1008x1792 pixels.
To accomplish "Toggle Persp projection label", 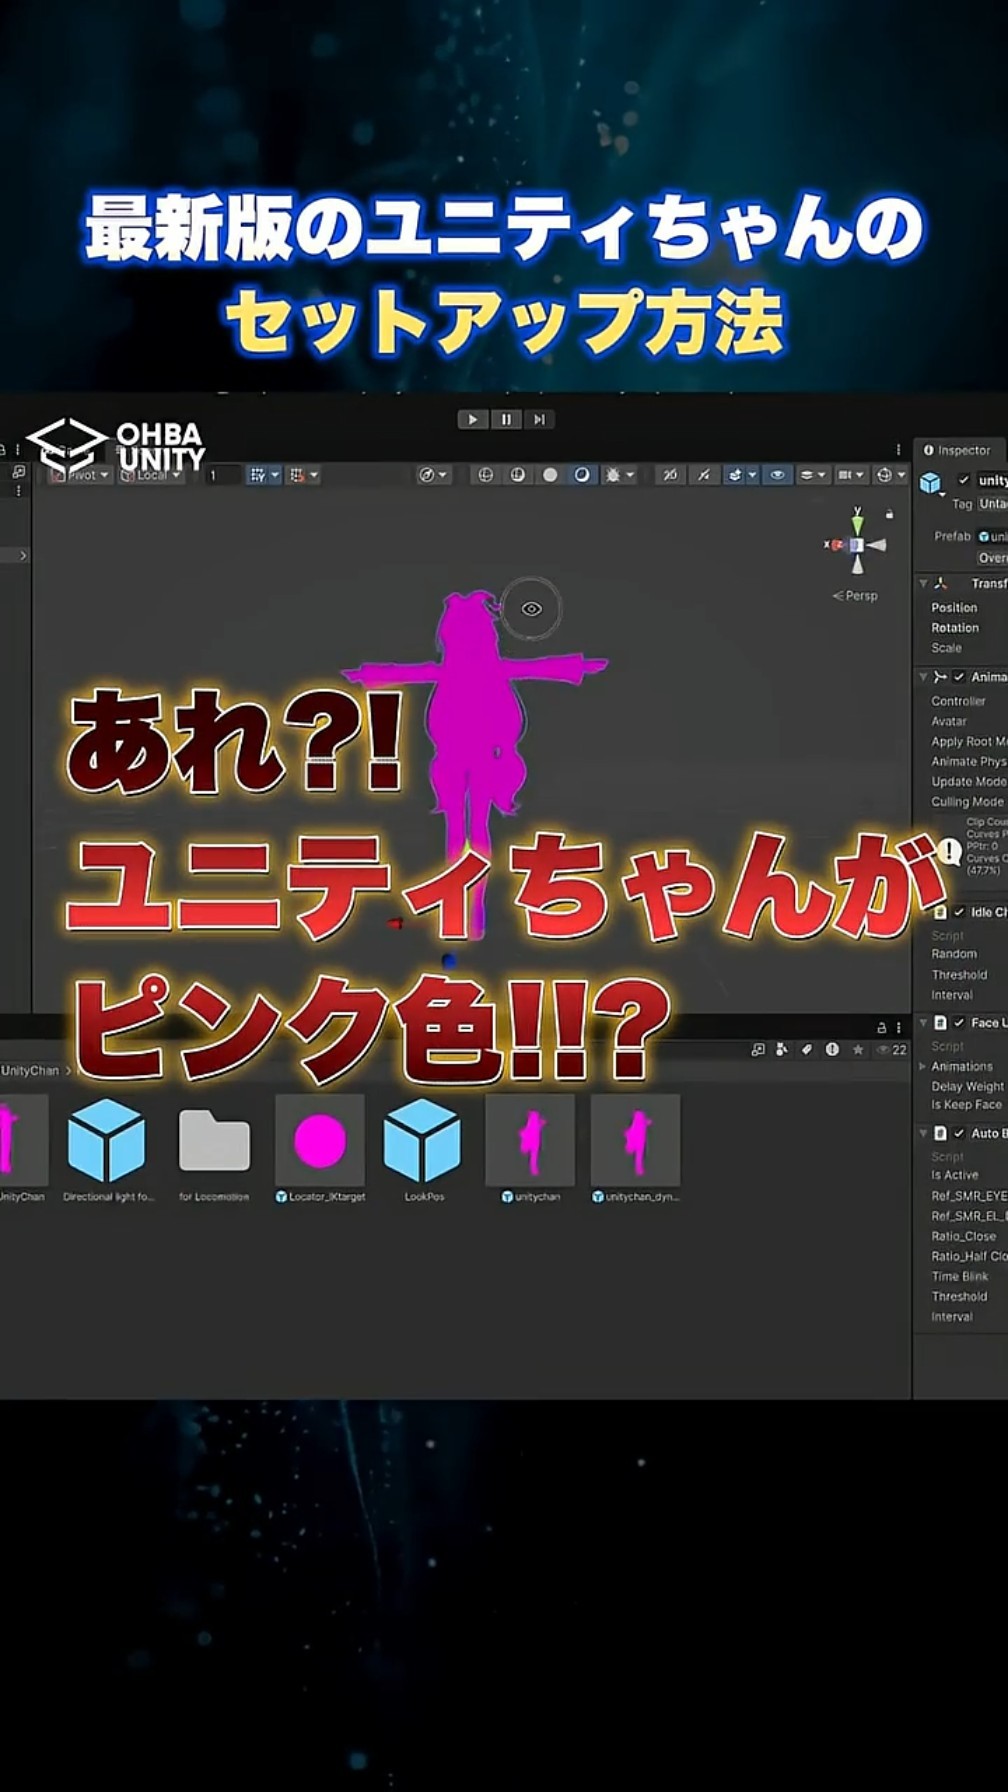I will [855, 596].
